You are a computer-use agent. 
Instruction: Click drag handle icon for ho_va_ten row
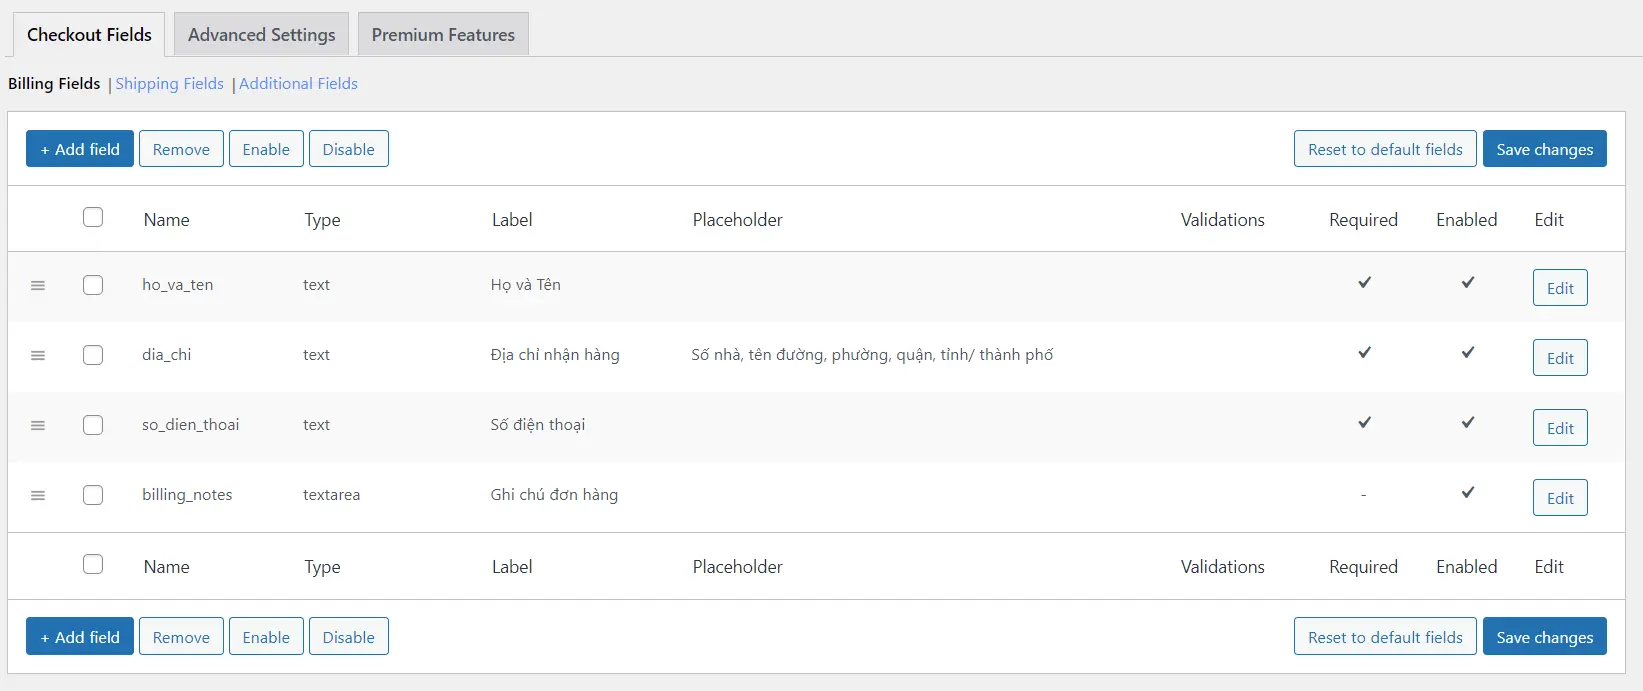38,286
